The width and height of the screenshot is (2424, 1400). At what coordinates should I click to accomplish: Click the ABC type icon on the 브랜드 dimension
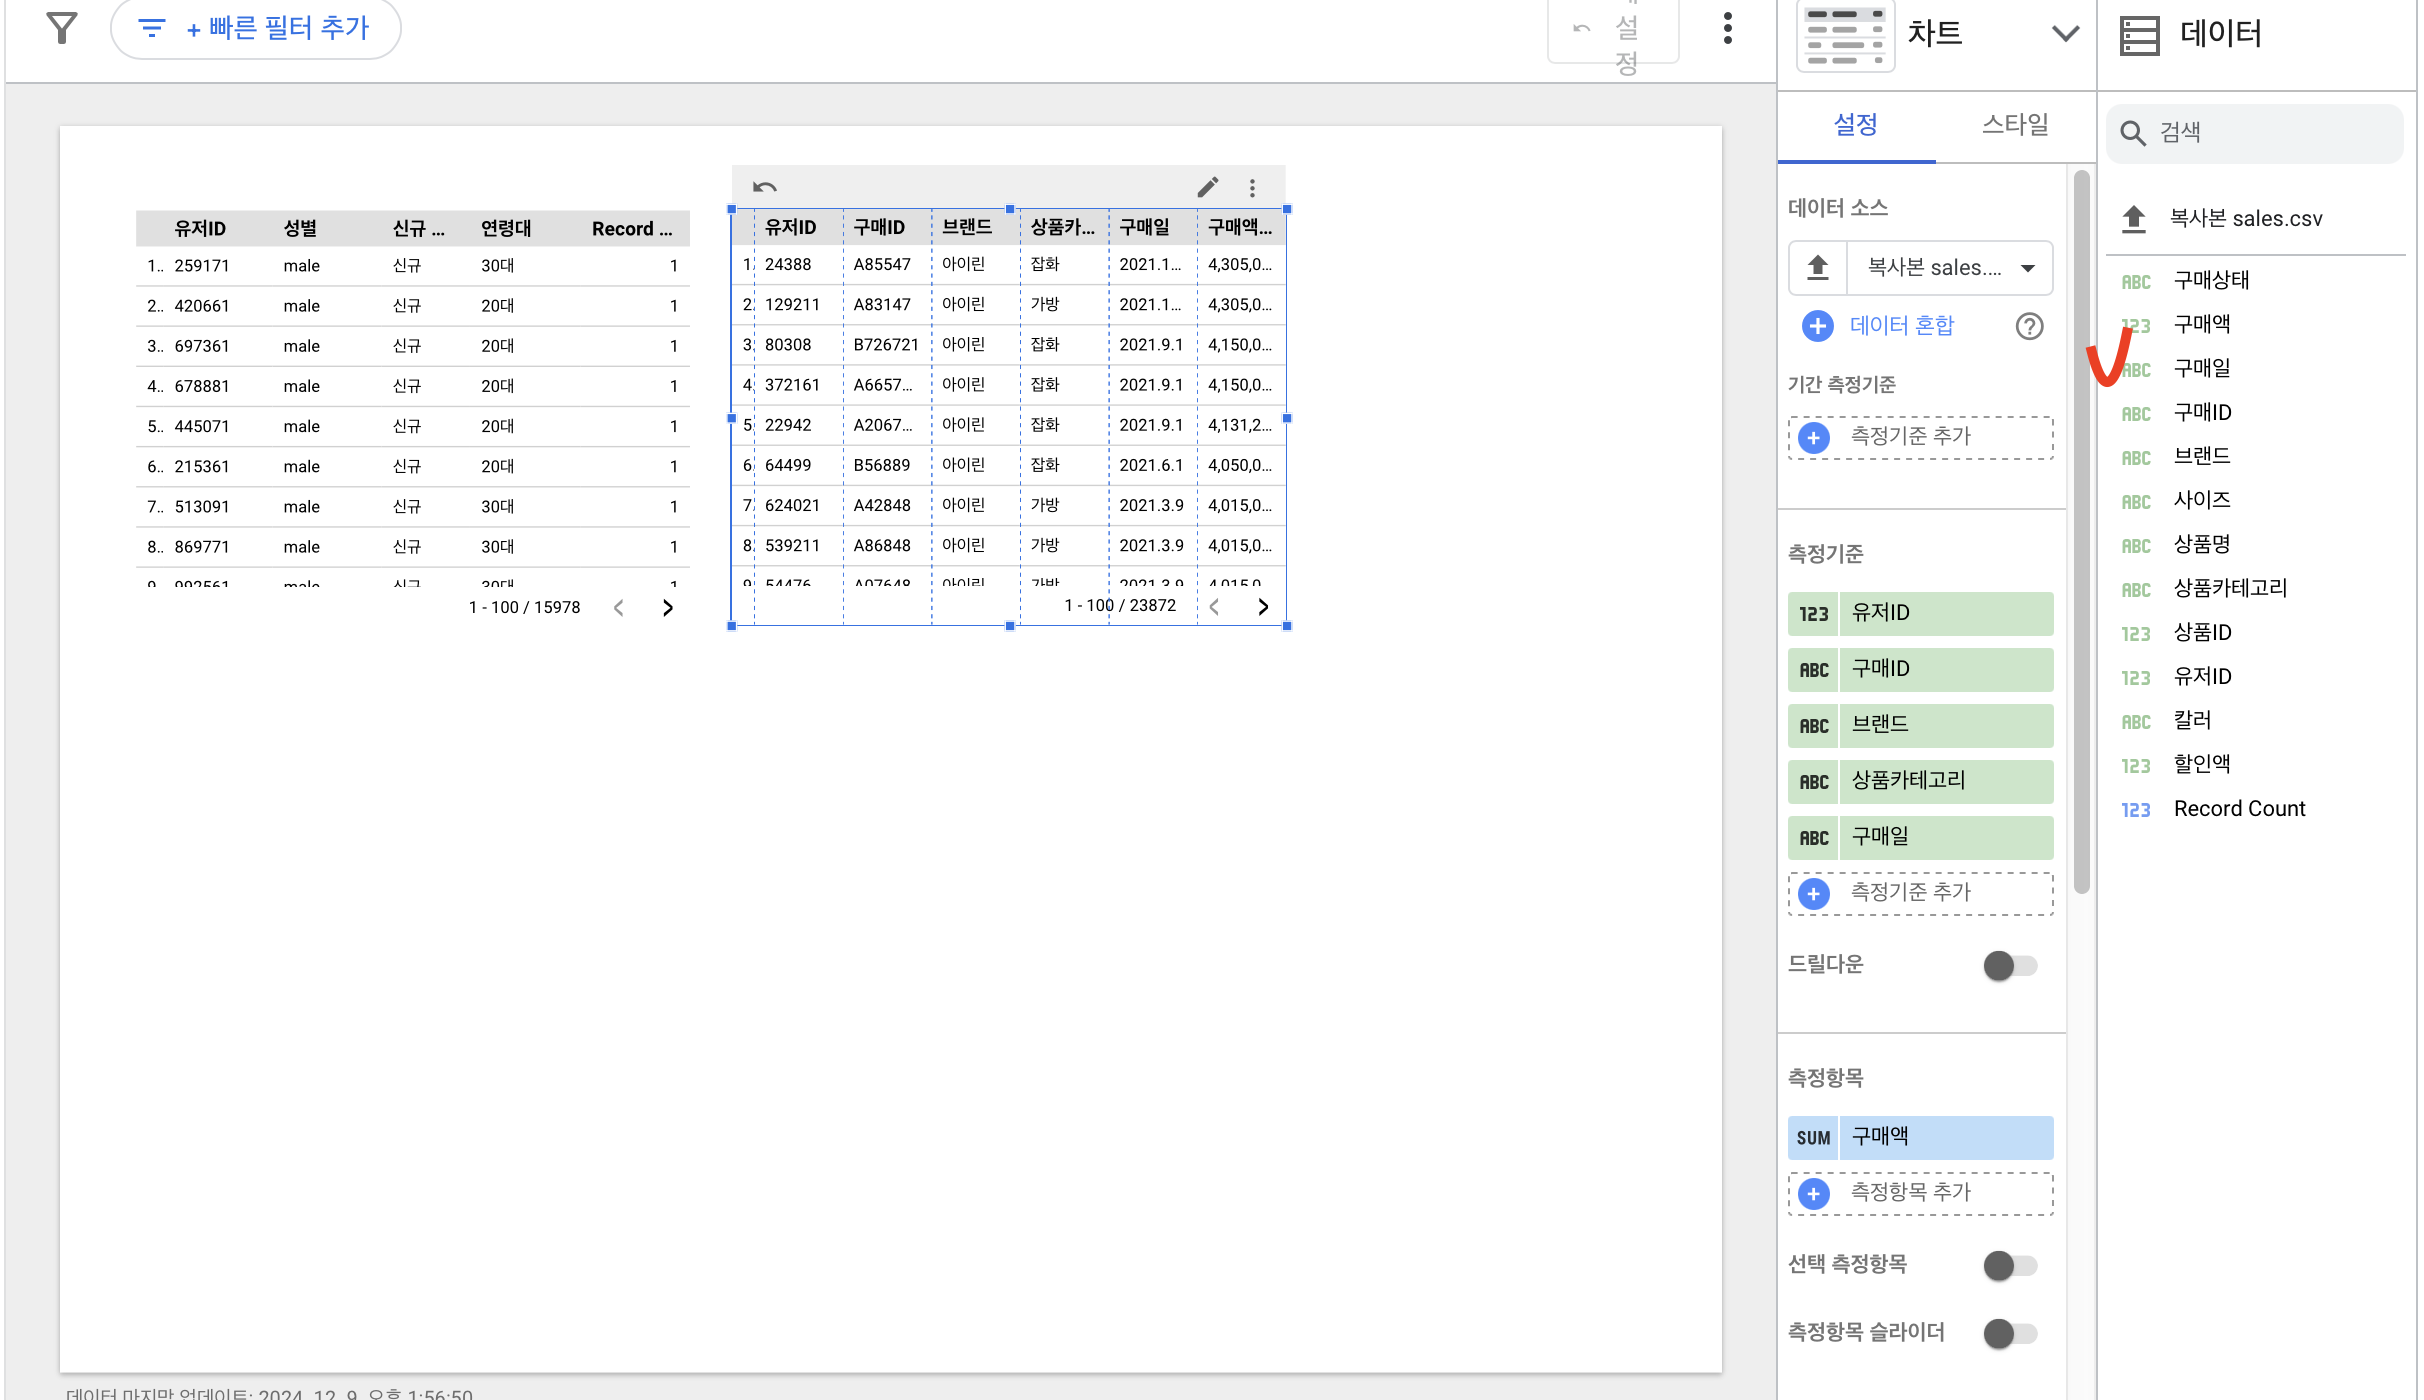(1813, 725)
